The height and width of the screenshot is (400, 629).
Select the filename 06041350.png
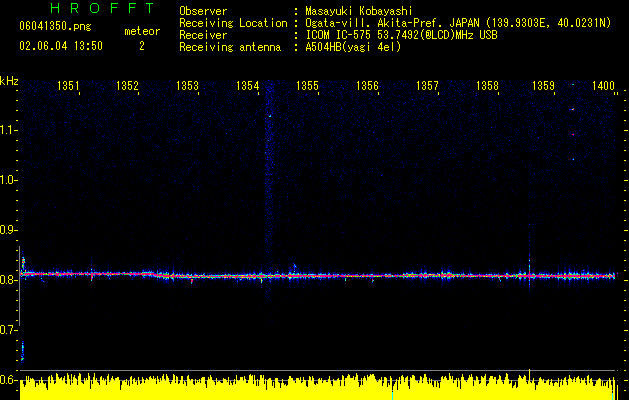coord(55,27)
